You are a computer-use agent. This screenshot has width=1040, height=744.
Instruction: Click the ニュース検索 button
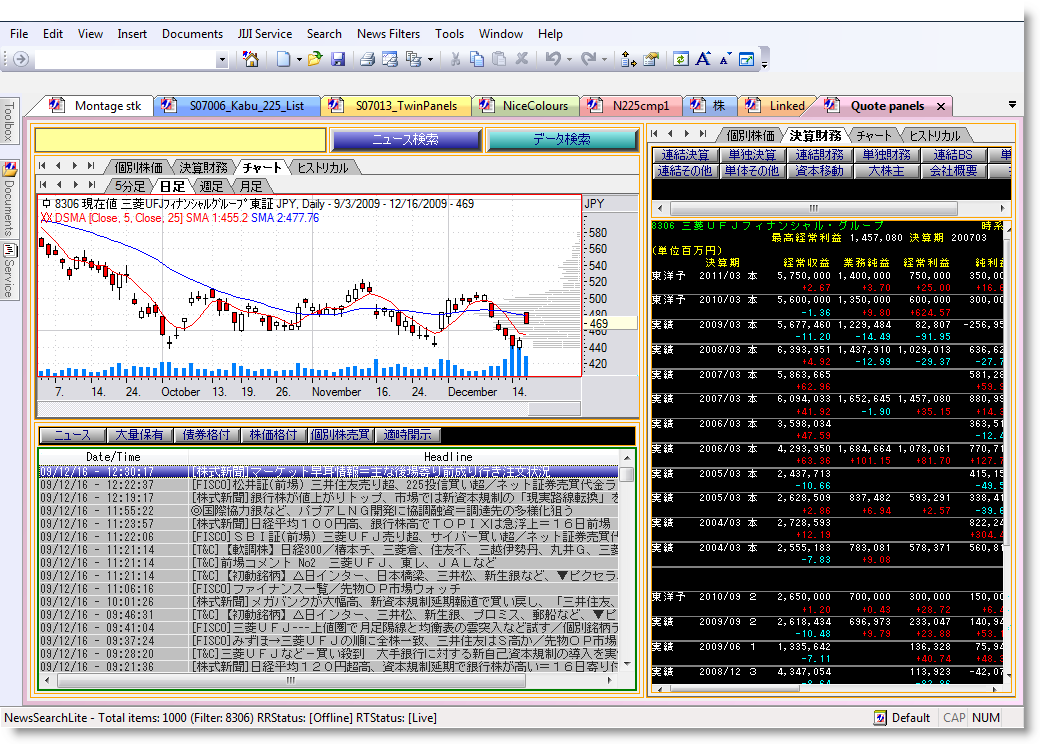405,139
